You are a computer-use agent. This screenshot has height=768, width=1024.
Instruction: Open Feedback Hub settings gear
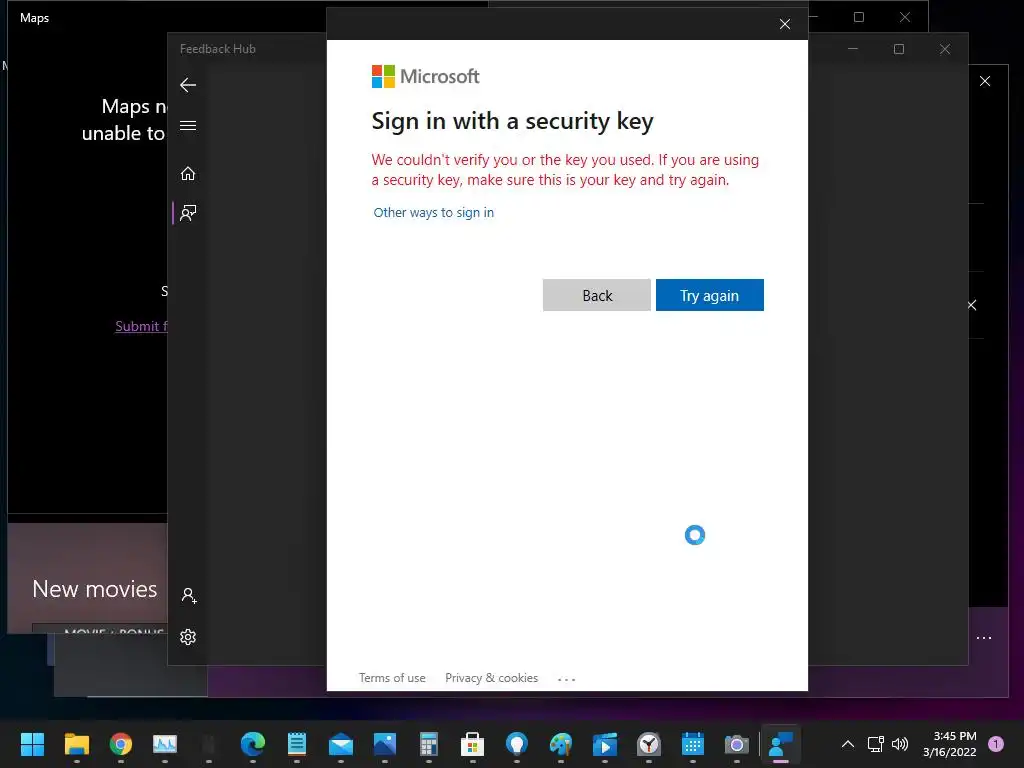[x=188, y=637]
